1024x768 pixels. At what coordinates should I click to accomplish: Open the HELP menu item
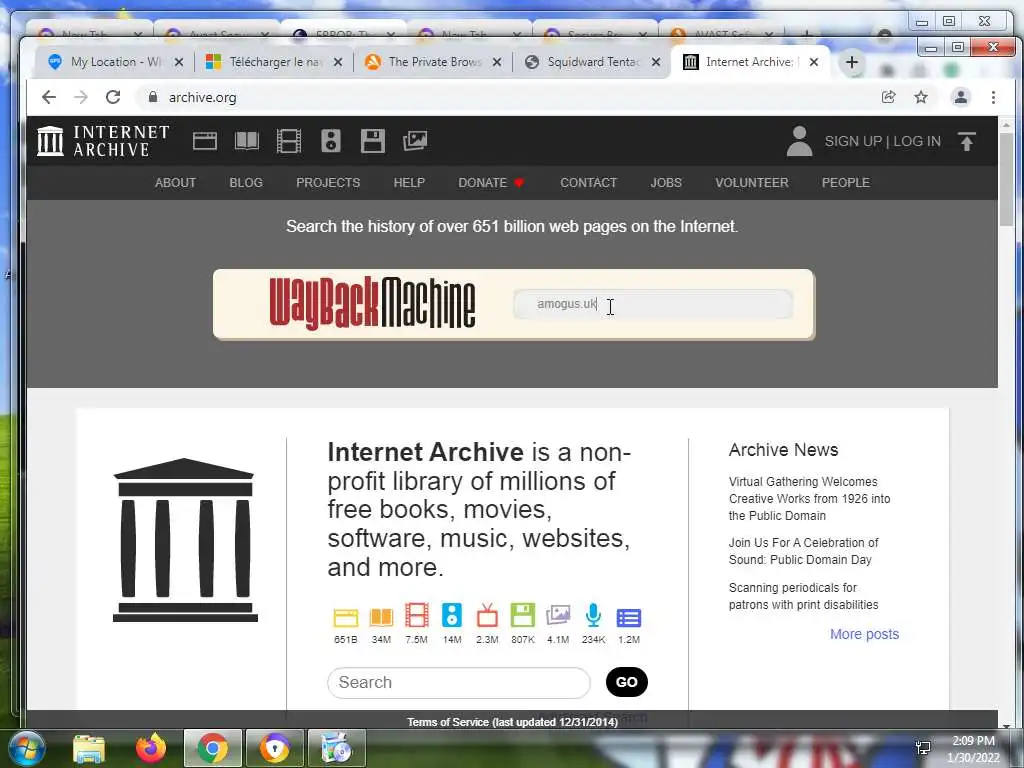pyautogui.click(x=409, y=183)
